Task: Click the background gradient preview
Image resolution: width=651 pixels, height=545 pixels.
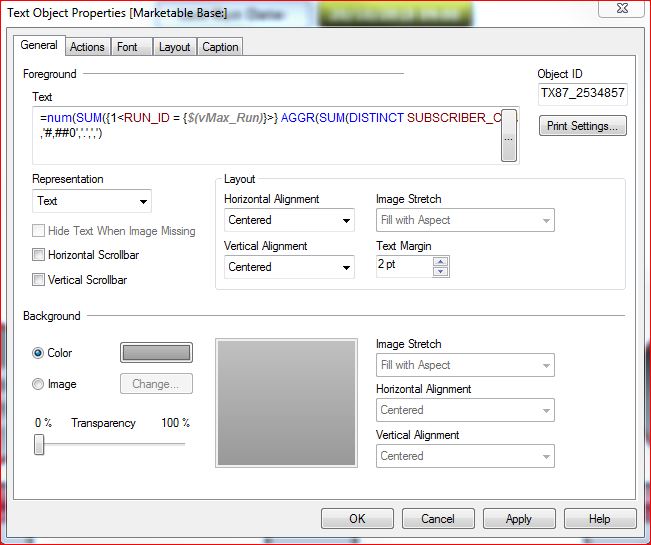Action: (x=286, y=403)
